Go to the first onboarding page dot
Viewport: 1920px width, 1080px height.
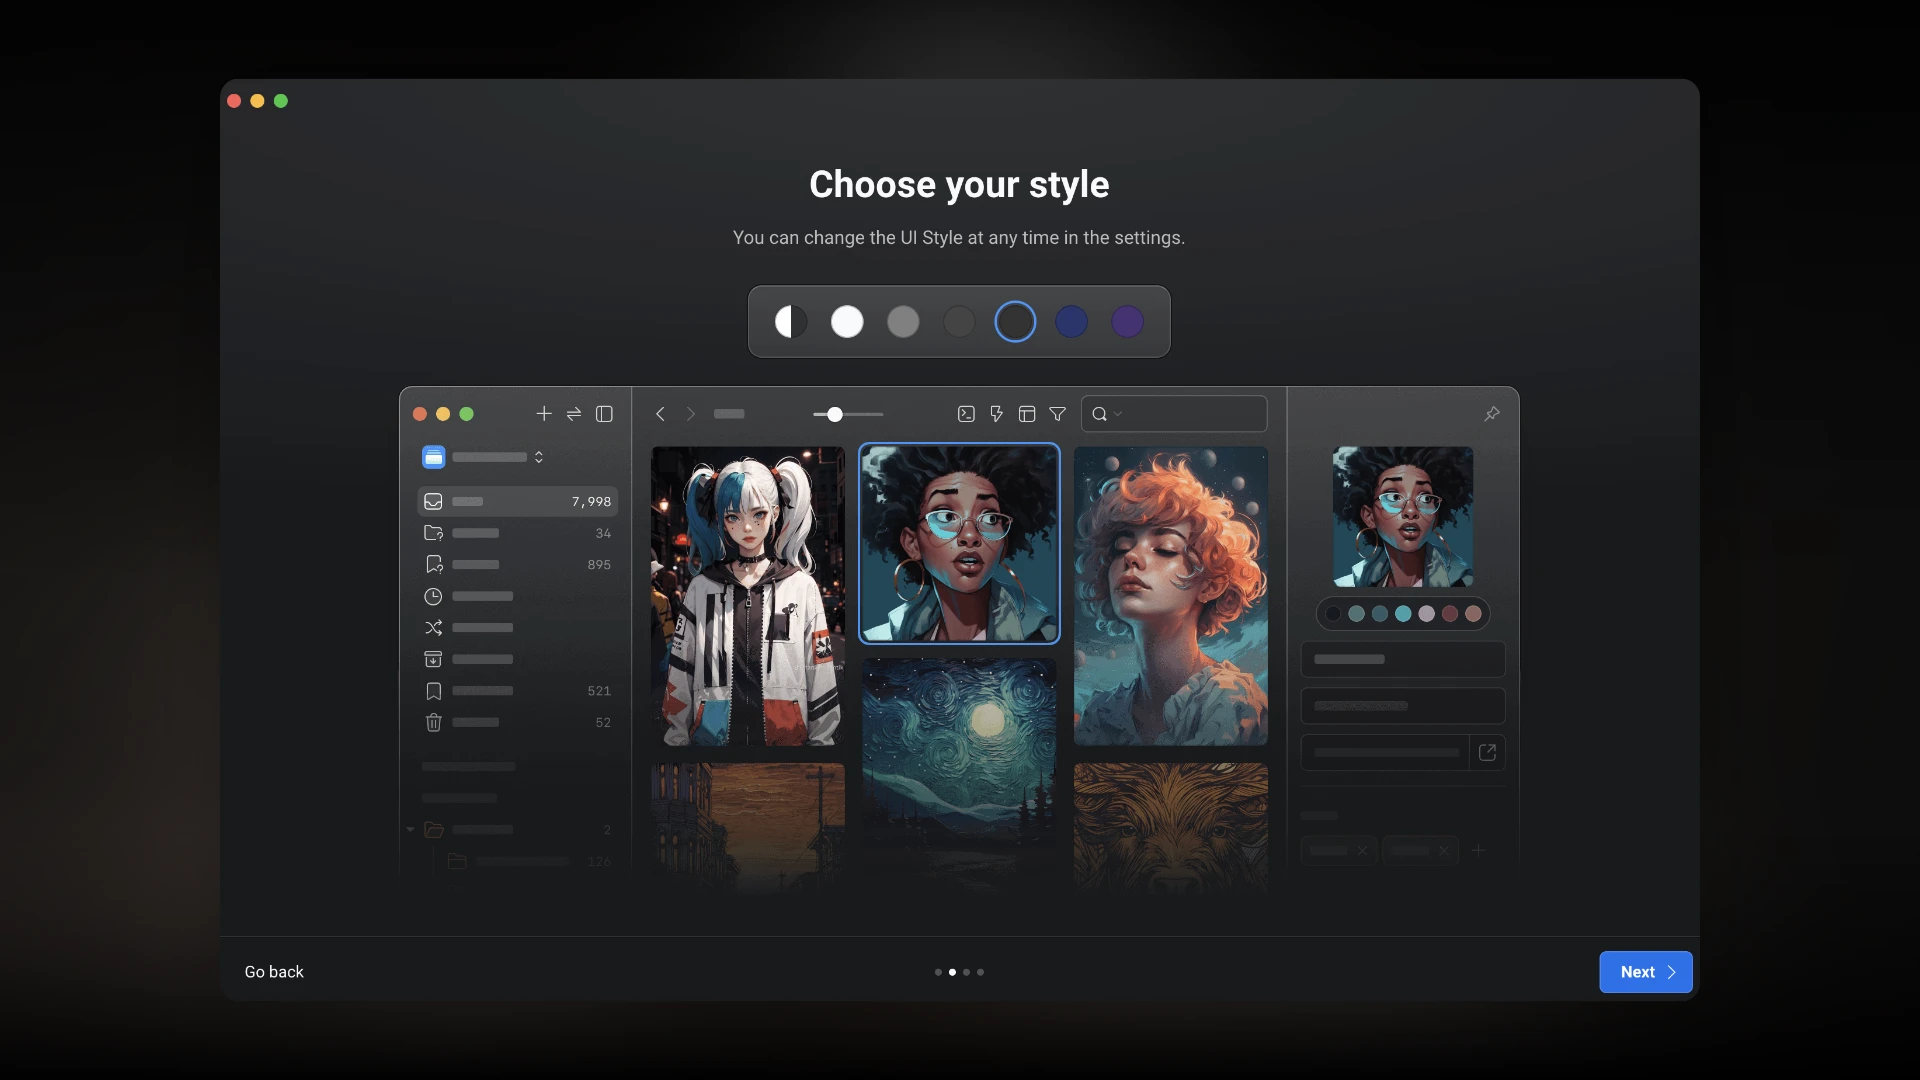coord(938,972)
